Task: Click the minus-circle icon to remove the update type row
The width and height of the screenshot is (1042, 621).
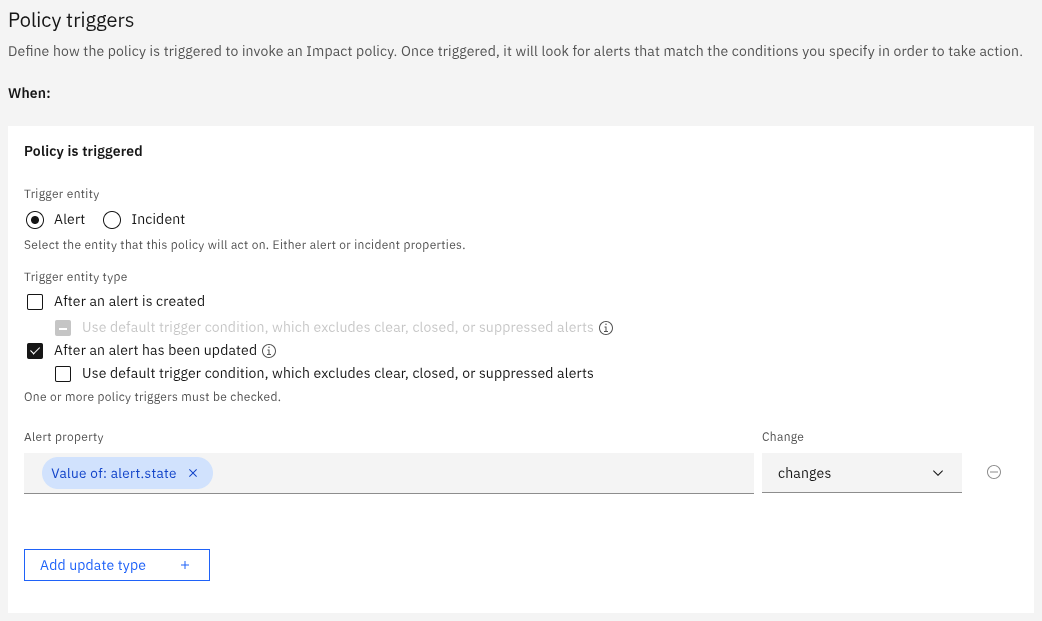Action: click(x=993, y=472)
